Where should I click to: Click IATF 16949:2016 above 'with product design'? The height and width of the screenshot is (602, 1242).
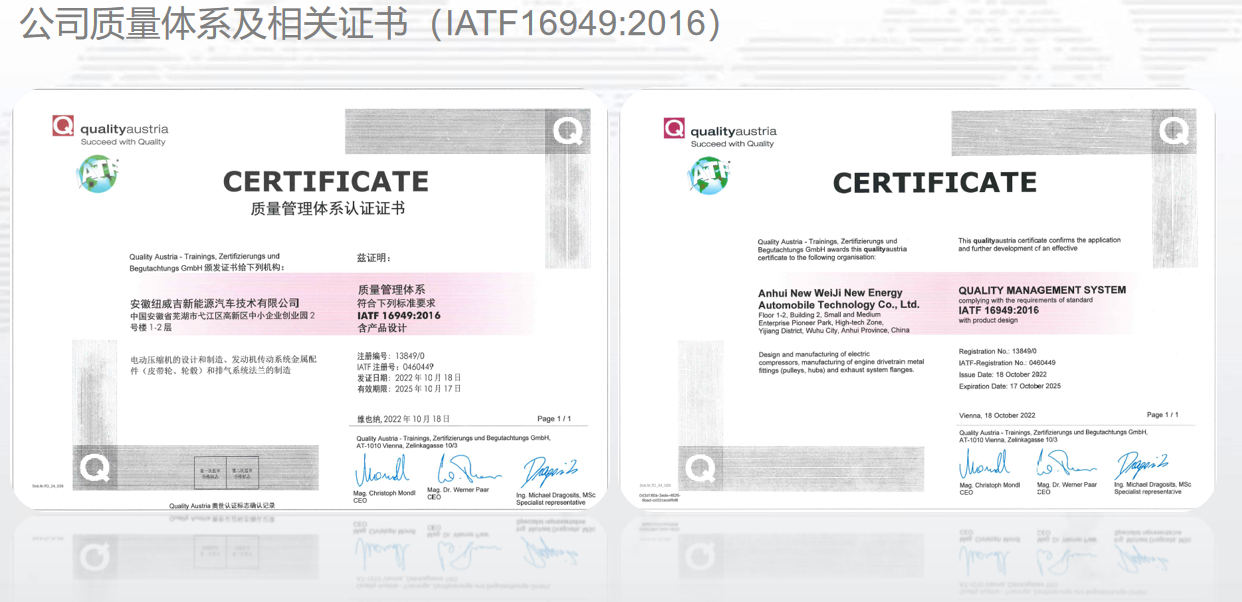999,310
